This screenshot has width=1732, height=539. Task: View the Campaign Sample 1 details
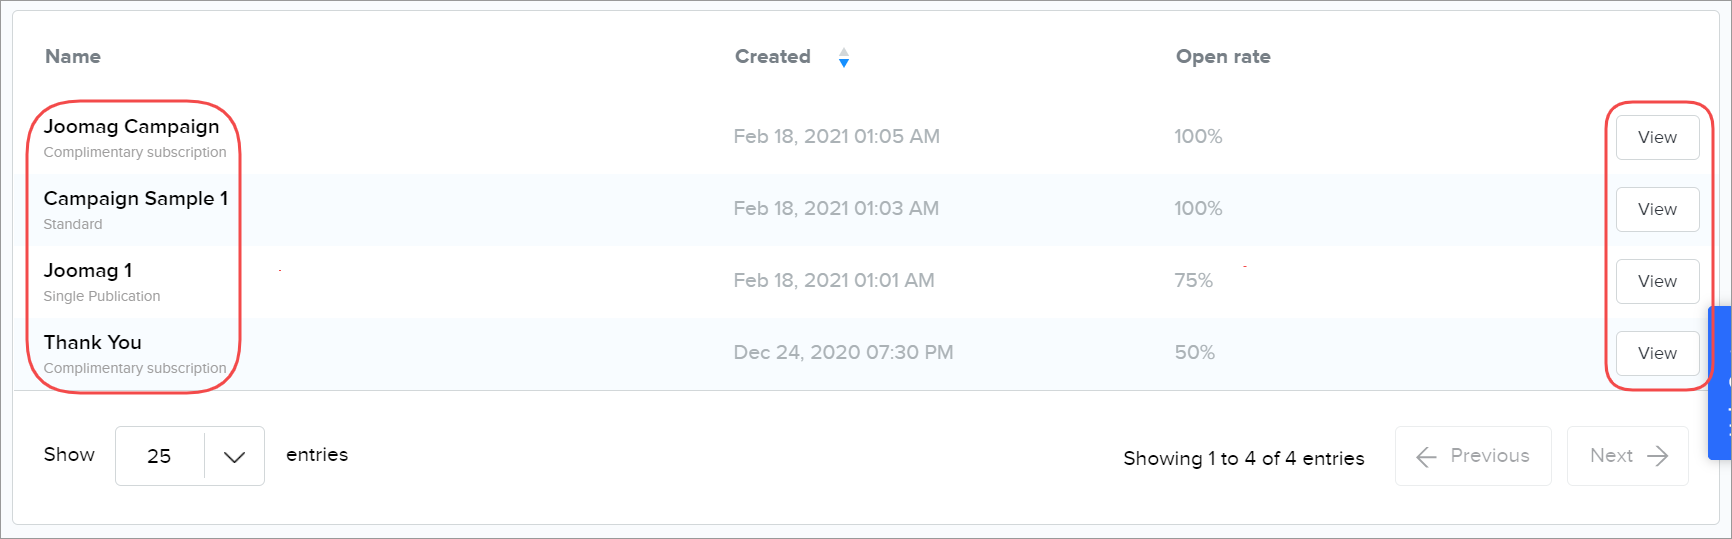[x=1657, y=210]
